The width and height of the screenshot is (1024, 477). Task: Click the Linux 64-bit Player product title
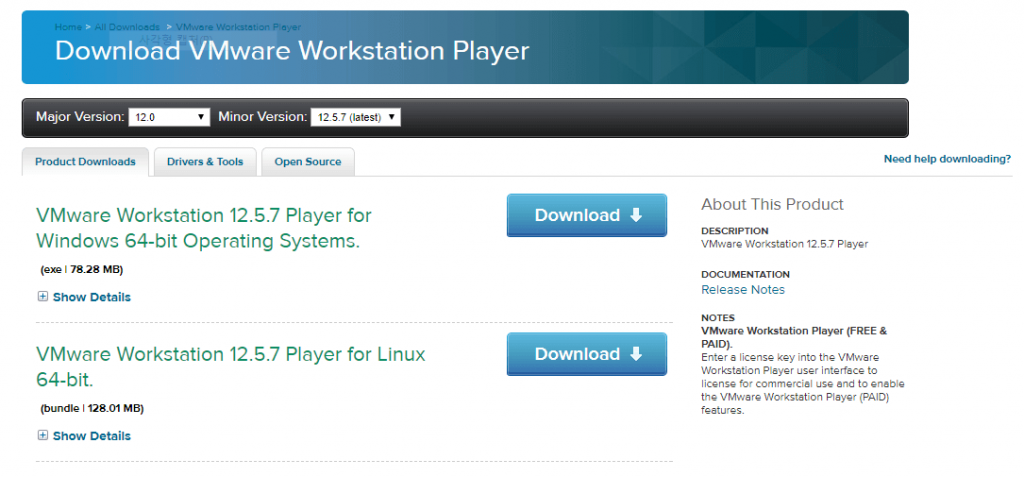[x=230, y=367]
